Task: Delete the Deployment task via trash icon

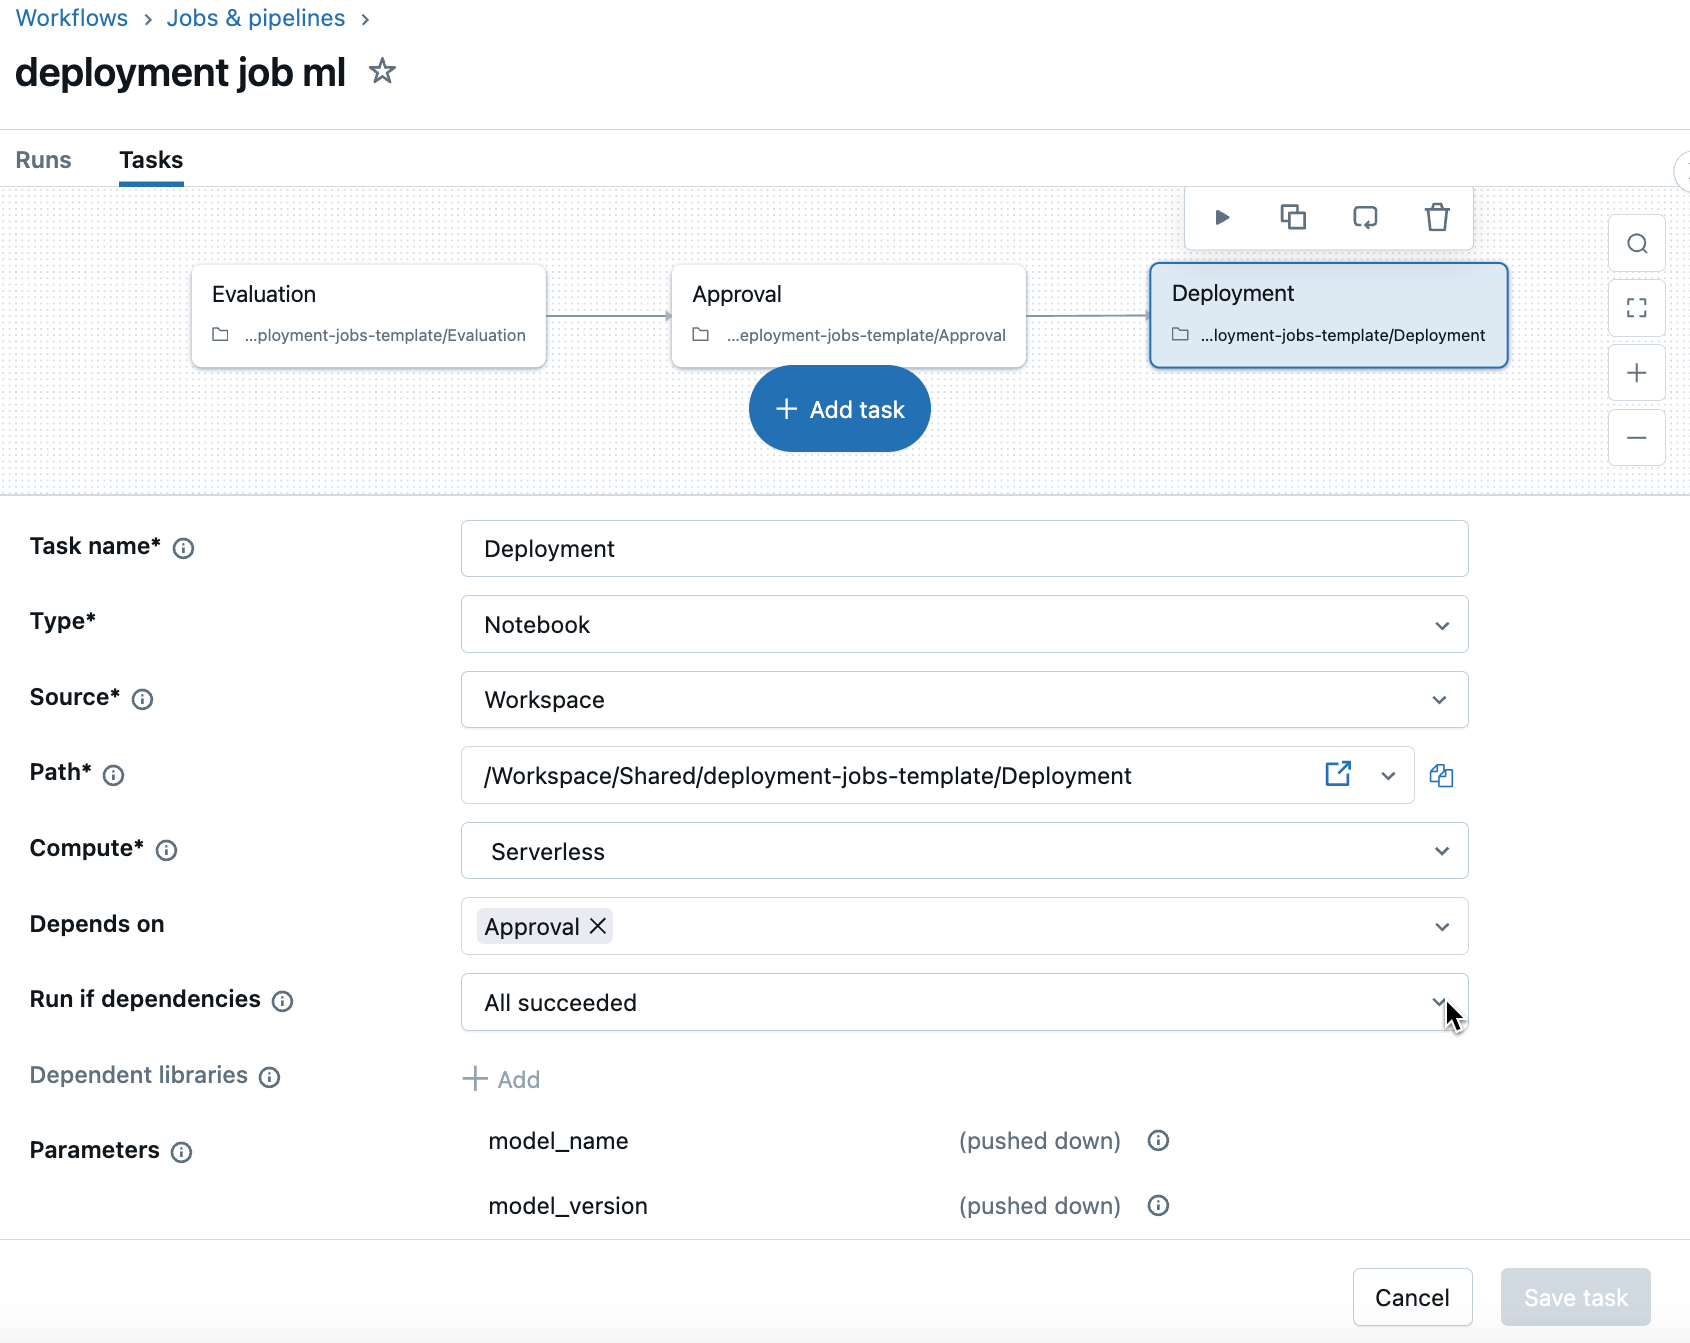Action: tap(1437, 217)
